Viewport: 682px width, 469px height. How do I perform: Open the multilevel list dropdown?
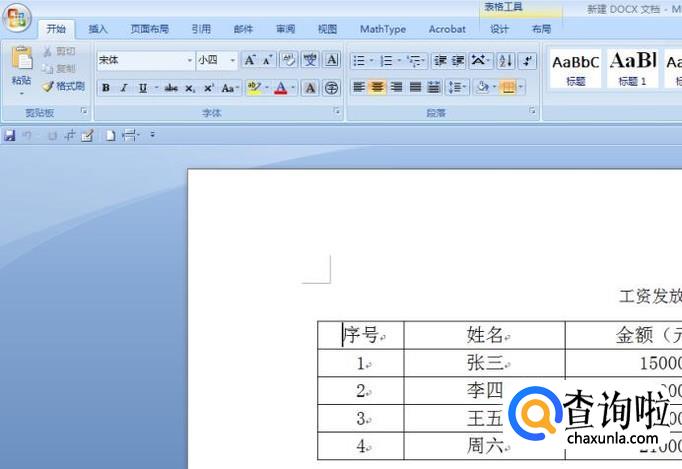click(x=416, y=60)
